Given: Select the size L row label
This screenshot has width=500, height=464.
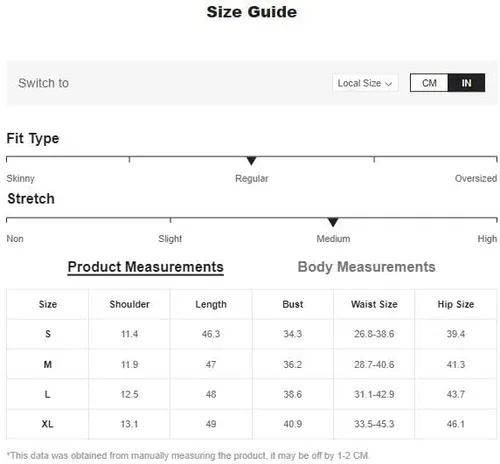Looking at the screenshot, I should pyautogui.click(x=47, y=394).
